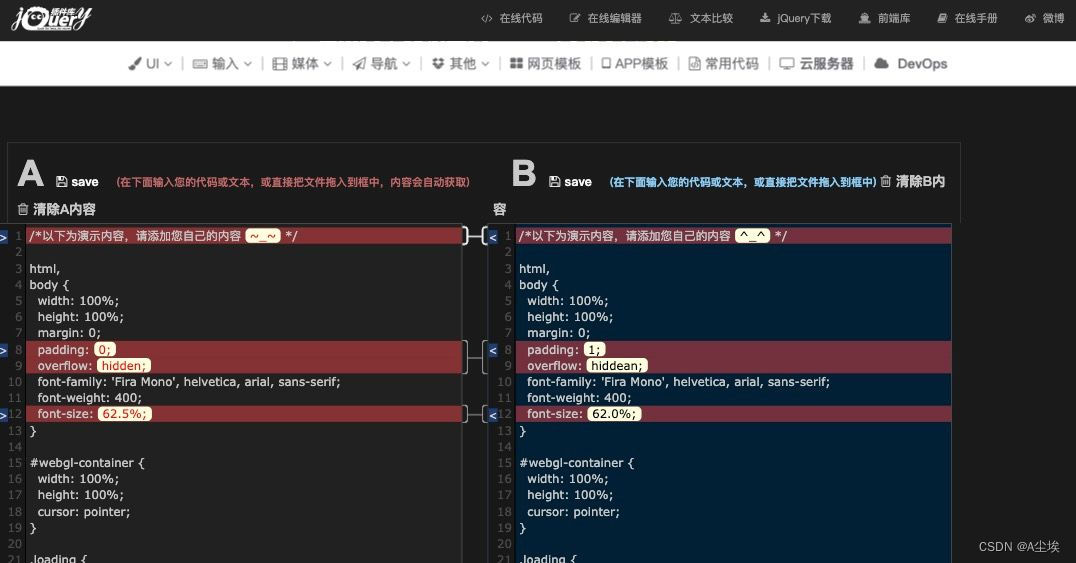The height and width of the screenshot is (563, 1076).
Task: Click the balance scale icon beside 文本比较
Action: 675,19
